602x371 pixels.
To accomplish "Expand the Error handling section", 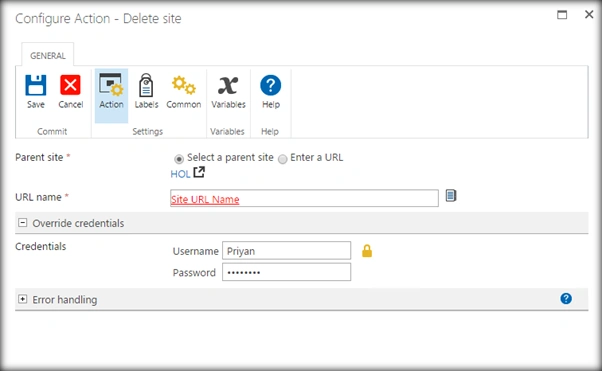I will point(23,299).
